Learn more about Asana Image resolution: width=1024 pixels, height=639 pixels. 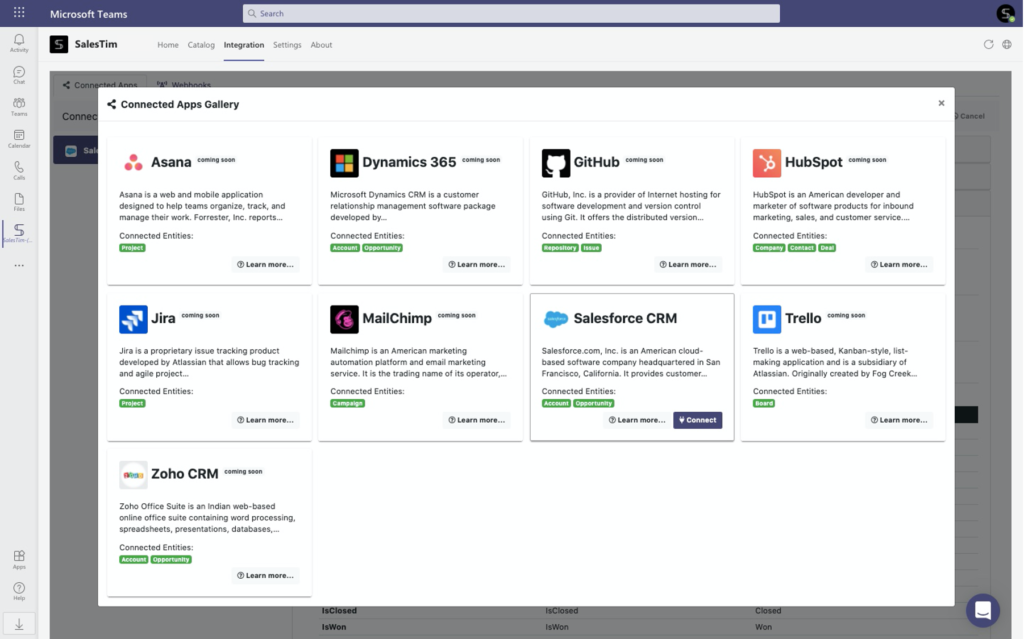click(265, 265)
